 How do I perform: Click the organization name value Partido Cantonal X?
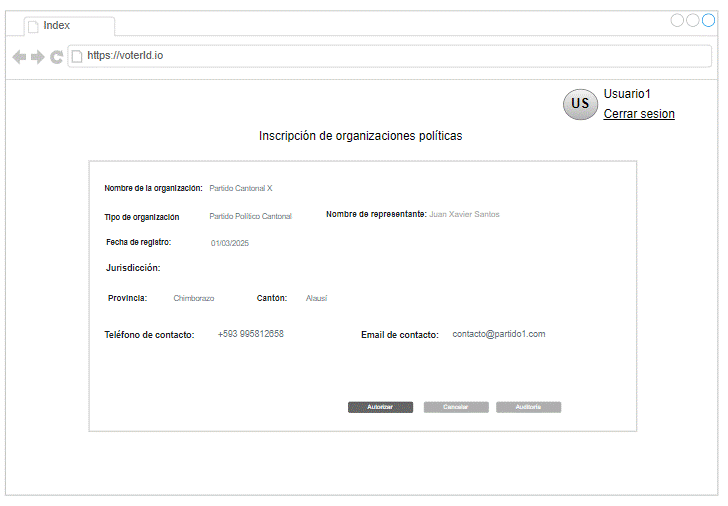(x=240, y=188)
